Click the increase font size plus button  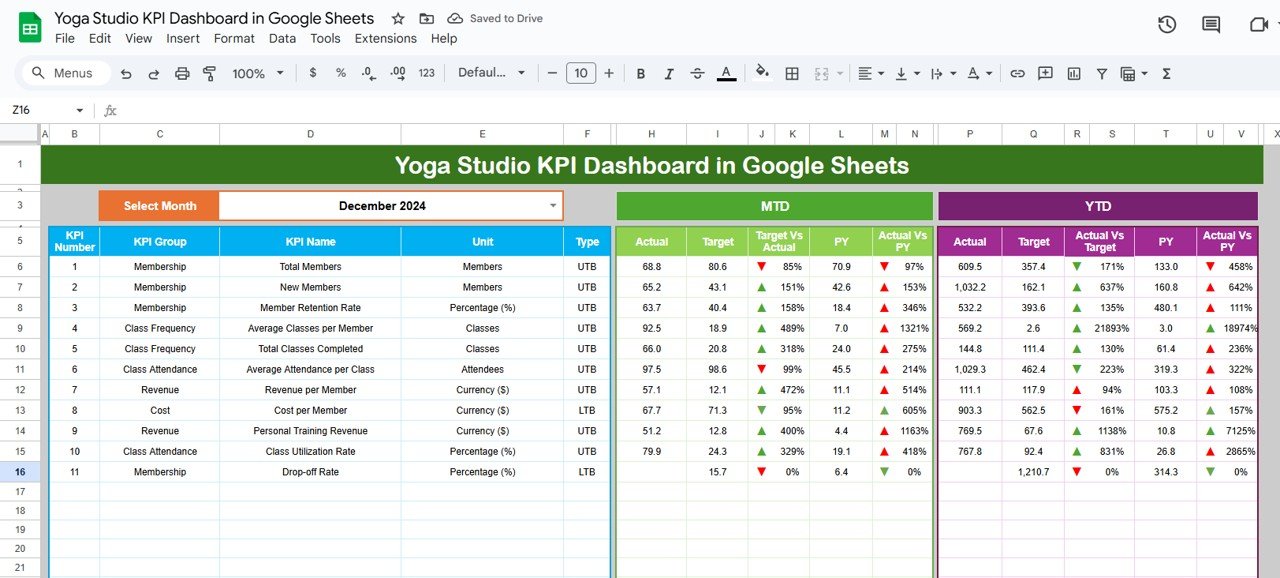611,73
